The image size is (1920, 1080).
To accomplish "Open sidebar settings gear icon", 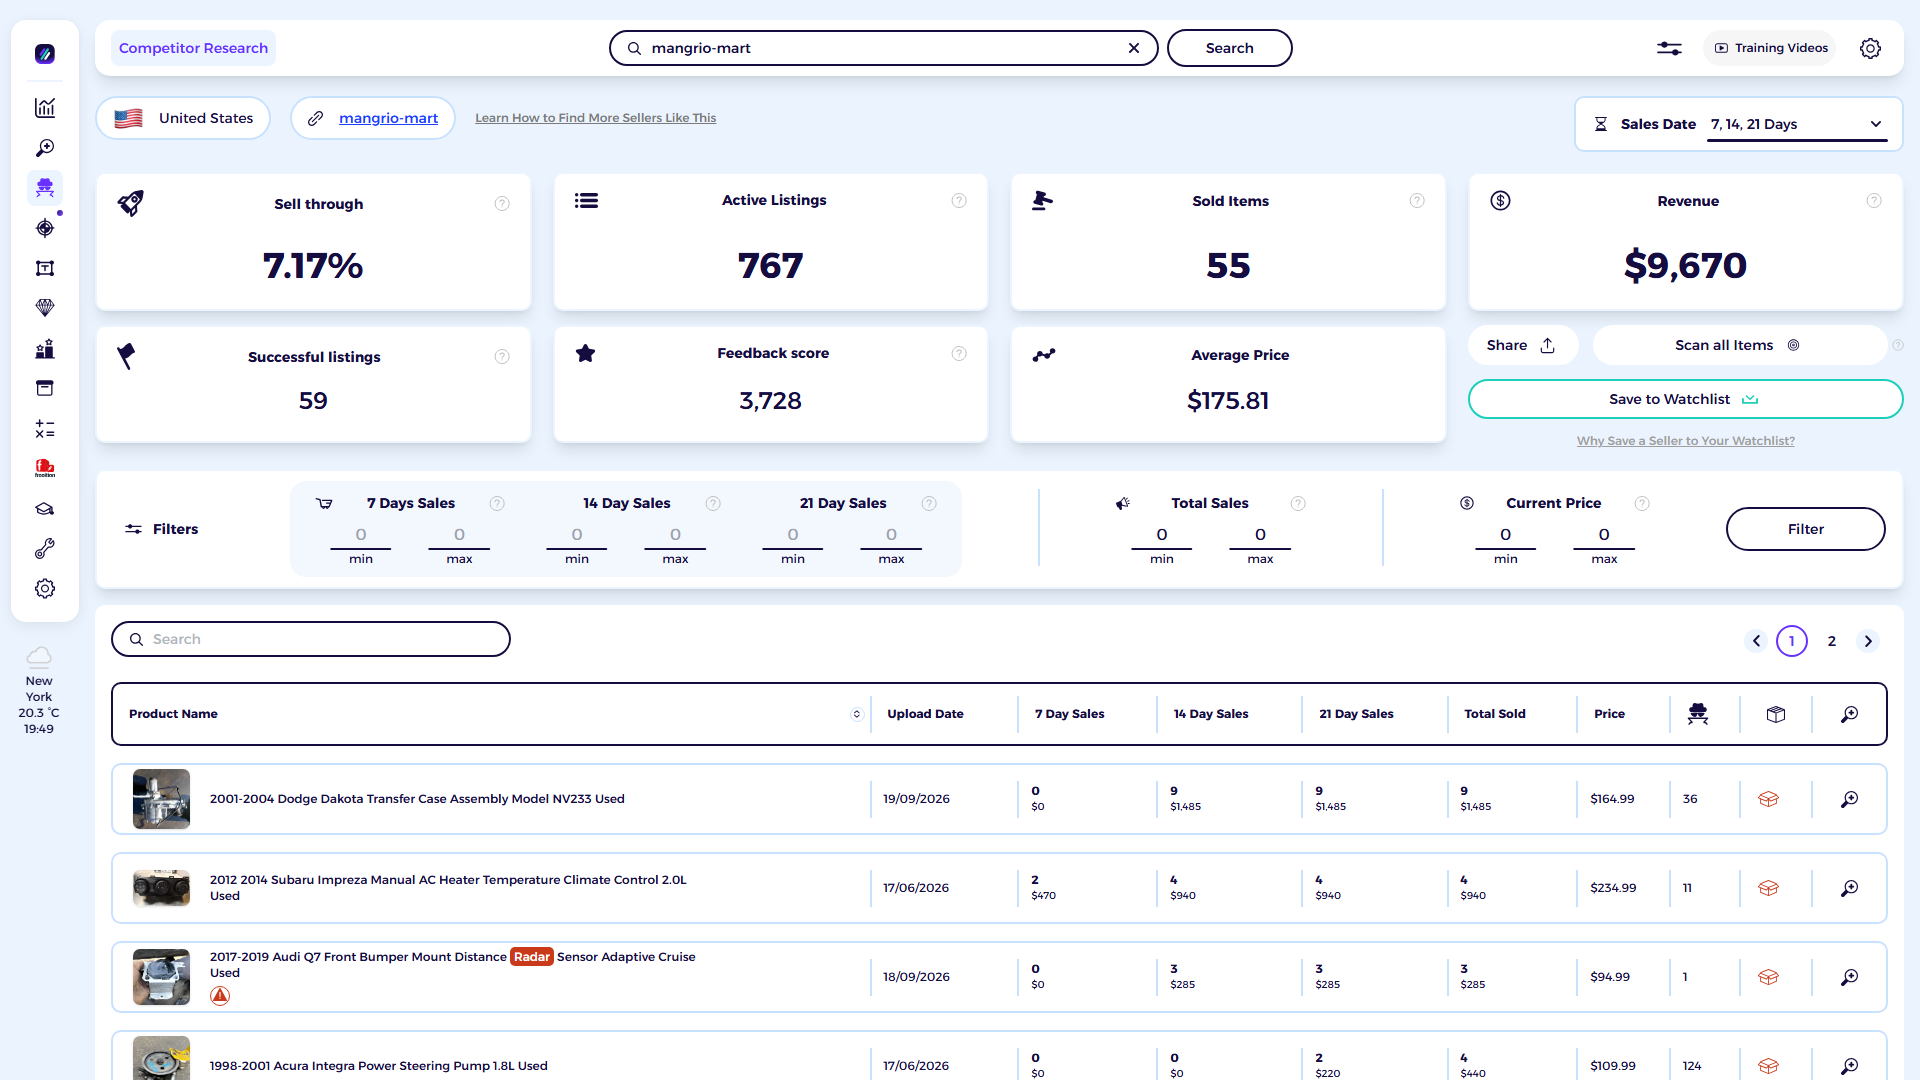I will (45, 589).
